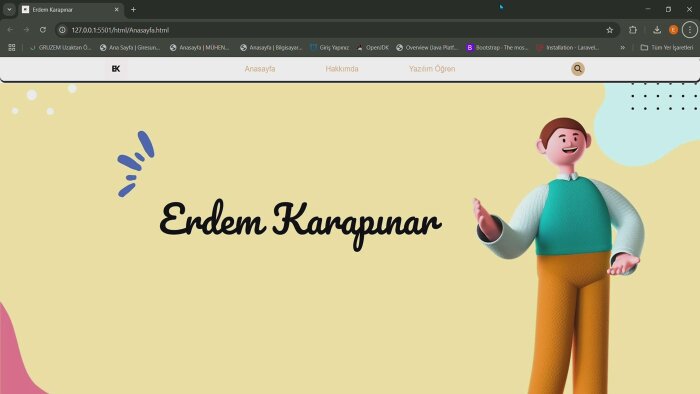
Task: Open the Anasayfa | MÜHEN bookmark
Action: (200, 47)
